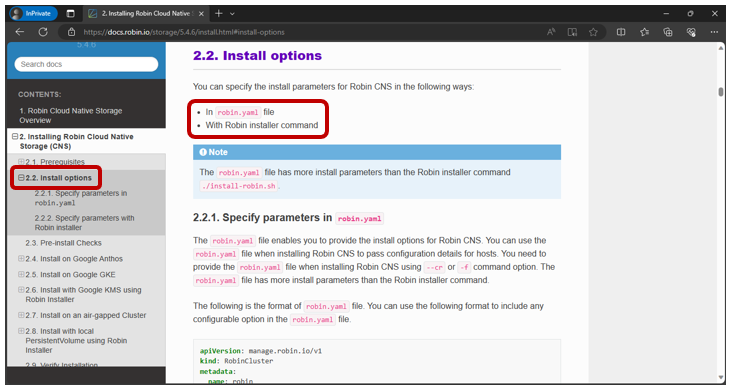Open 2.5 Install on Google GKE link
The image size is (733, 390).
pos(70,274)
